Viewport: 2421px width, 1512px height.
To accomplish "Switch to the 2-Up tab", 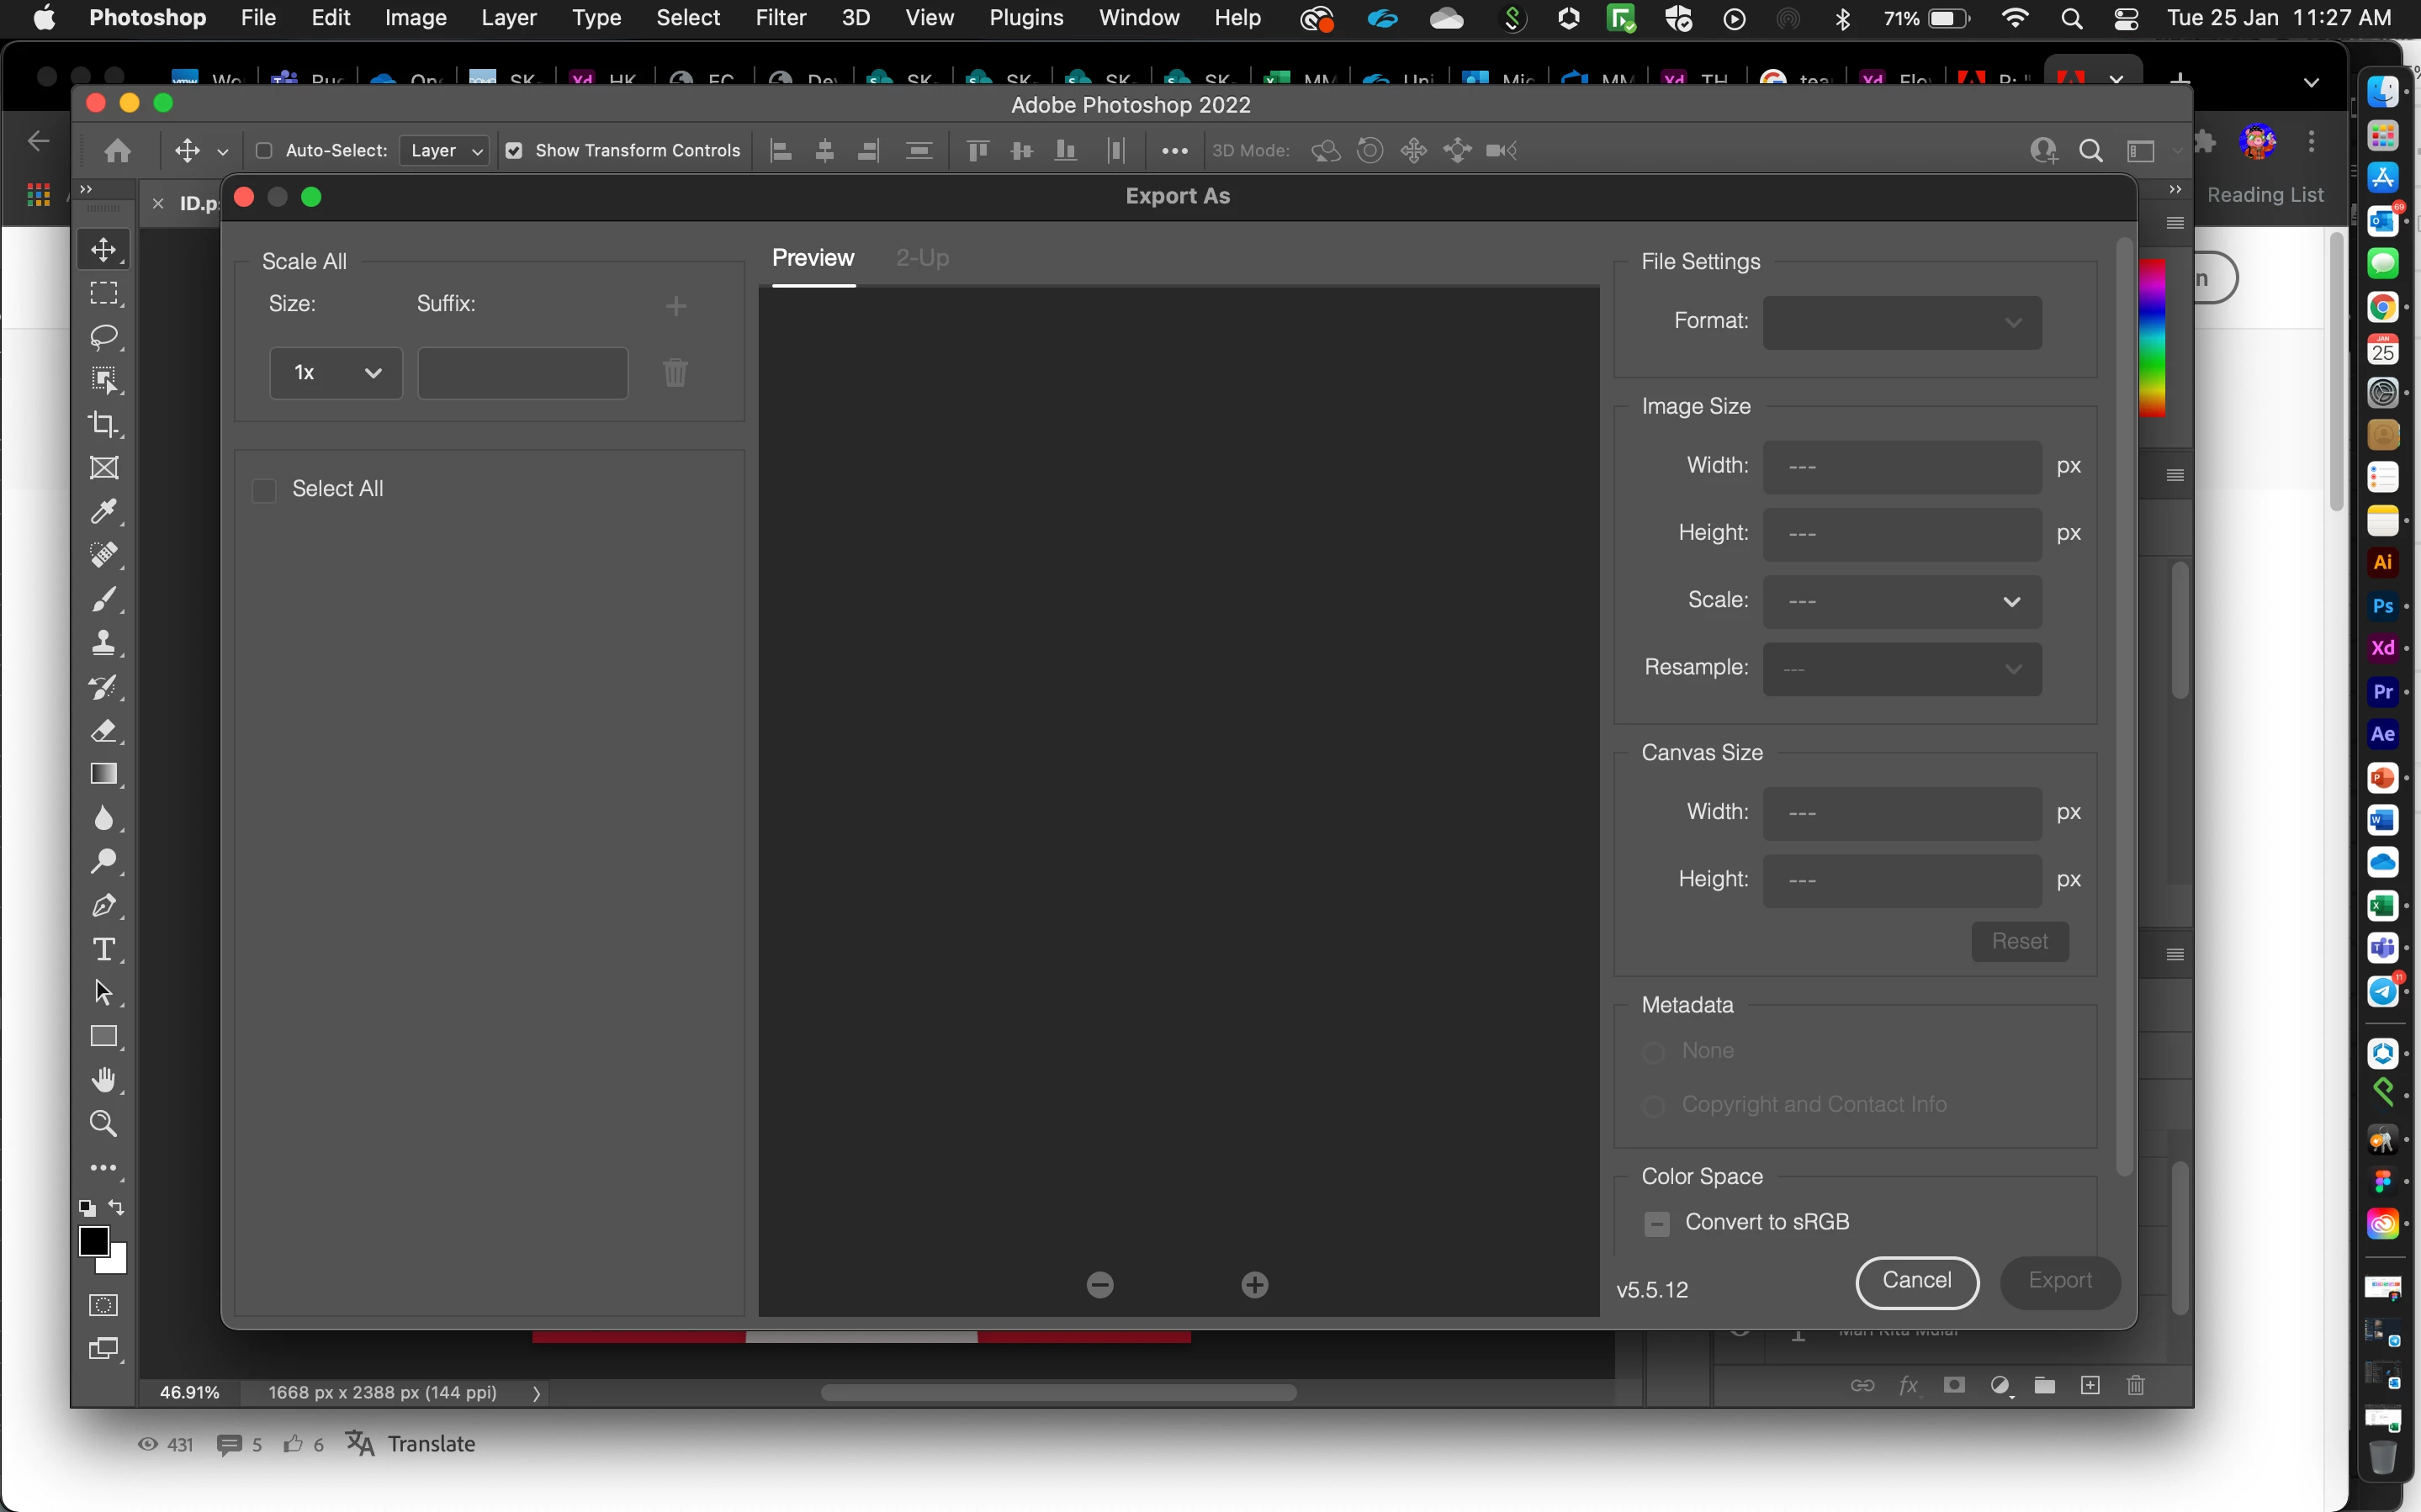I will click(x=922, y=258).
